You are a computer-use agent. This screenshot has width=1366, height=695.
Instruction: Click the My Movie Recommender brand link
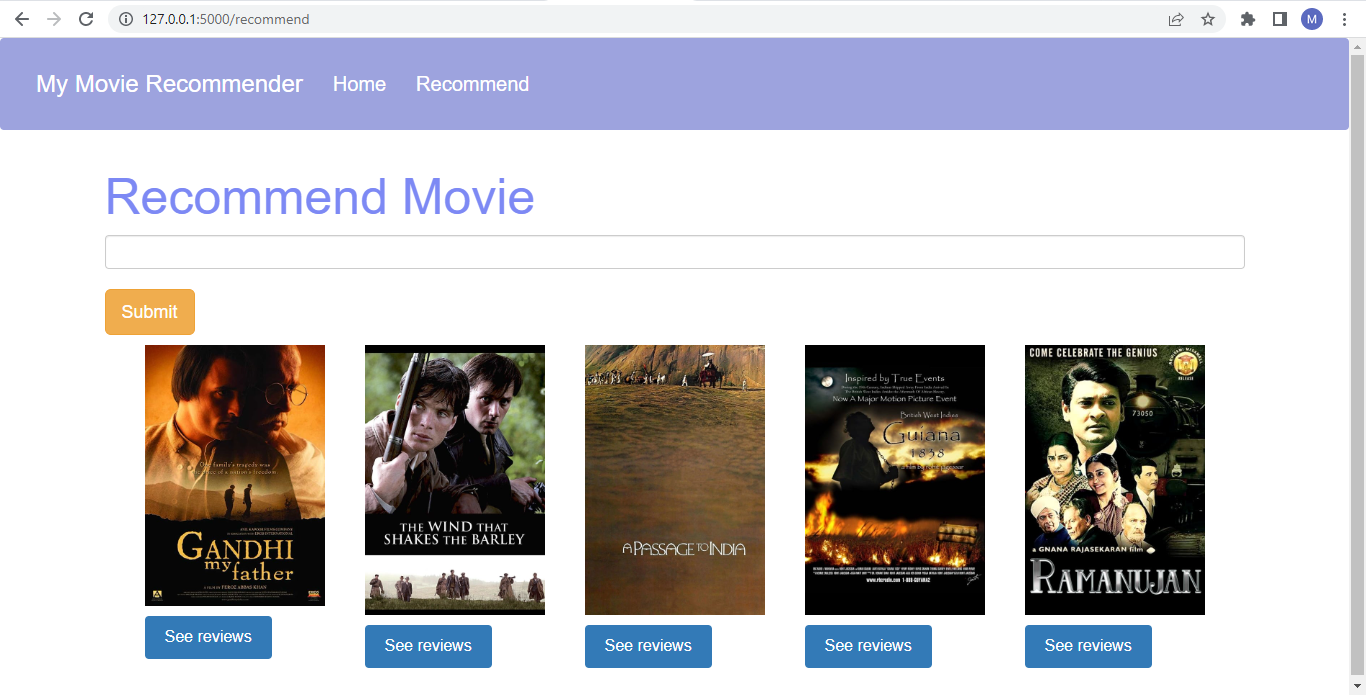(169, 84)
